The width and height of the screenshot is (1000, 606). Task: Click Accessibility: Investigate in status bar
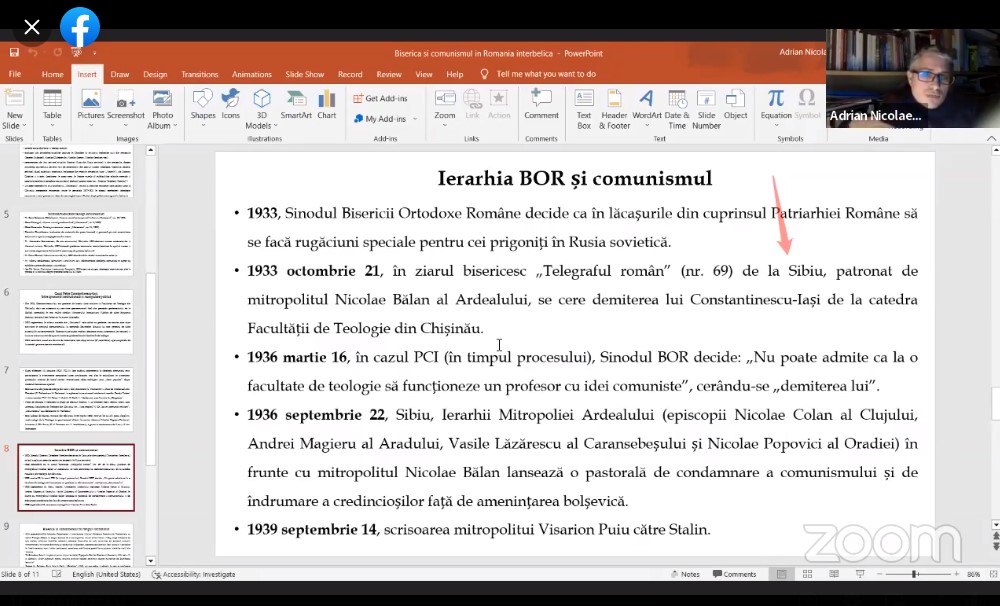193,574
